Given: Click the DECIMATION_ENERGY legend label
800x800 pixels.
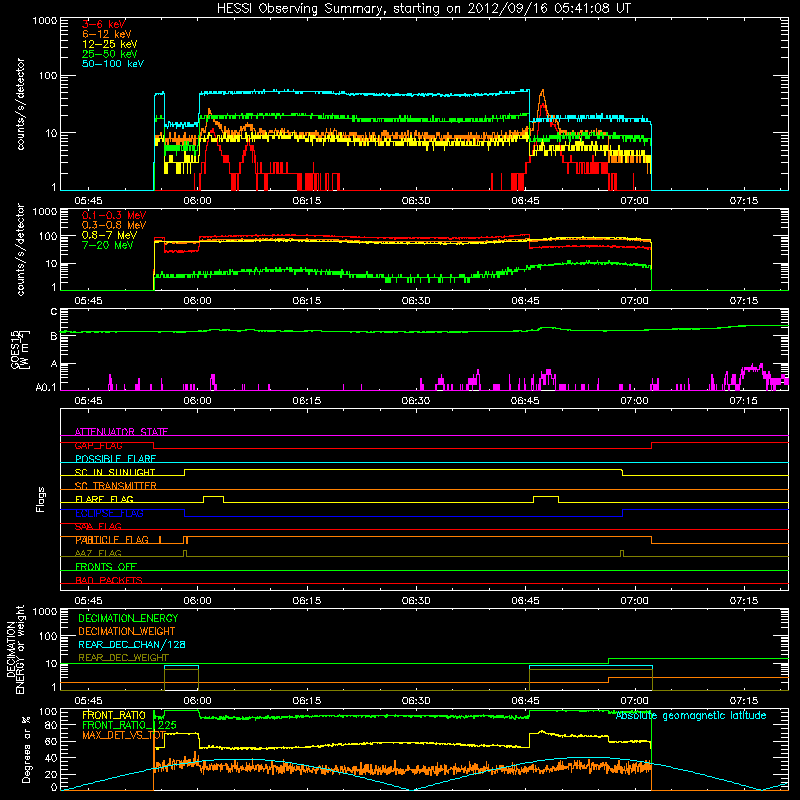Looking at the screenshot, I should [x=128, y=618].
